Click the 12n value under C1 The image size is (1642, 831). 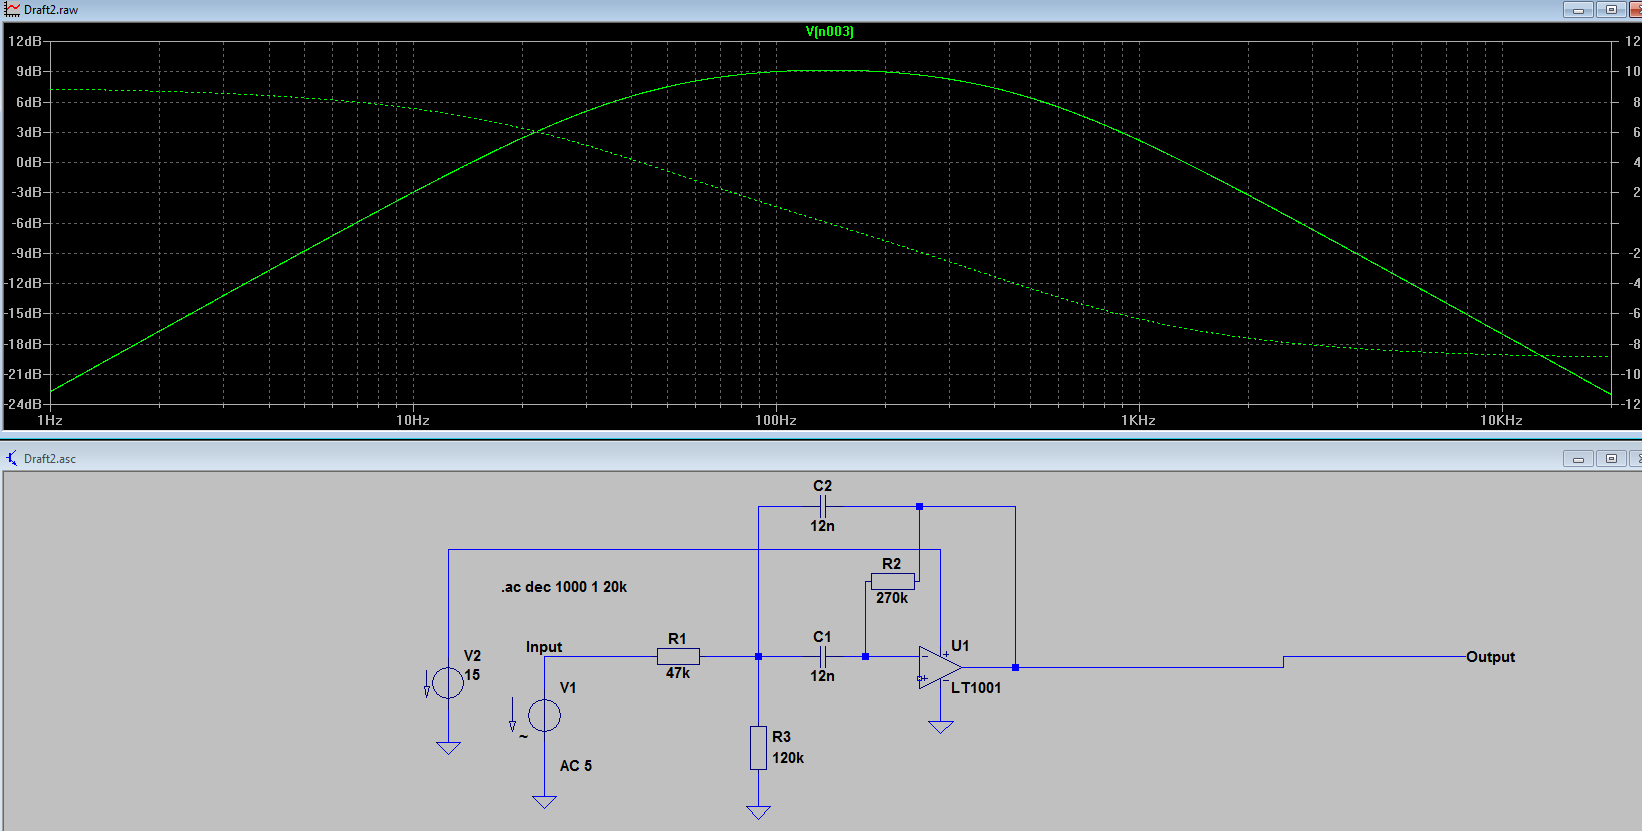[822, 676]
